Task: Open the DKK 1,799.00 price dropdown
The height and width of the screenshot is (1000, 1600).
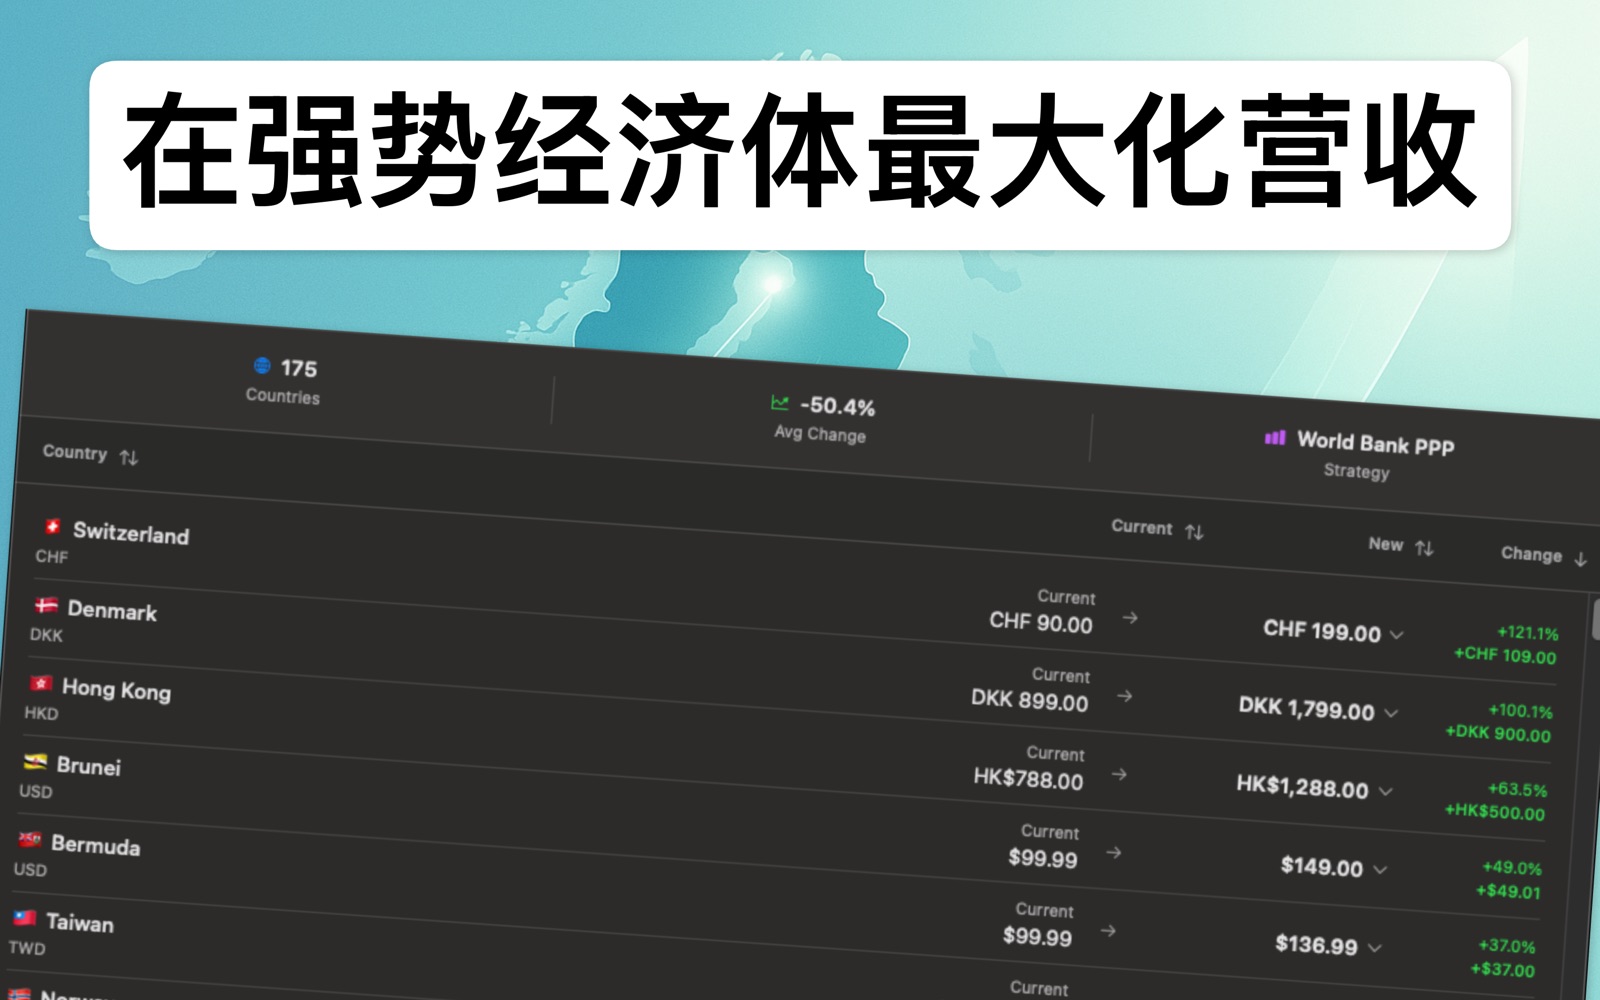Action: pos(1394,712)
